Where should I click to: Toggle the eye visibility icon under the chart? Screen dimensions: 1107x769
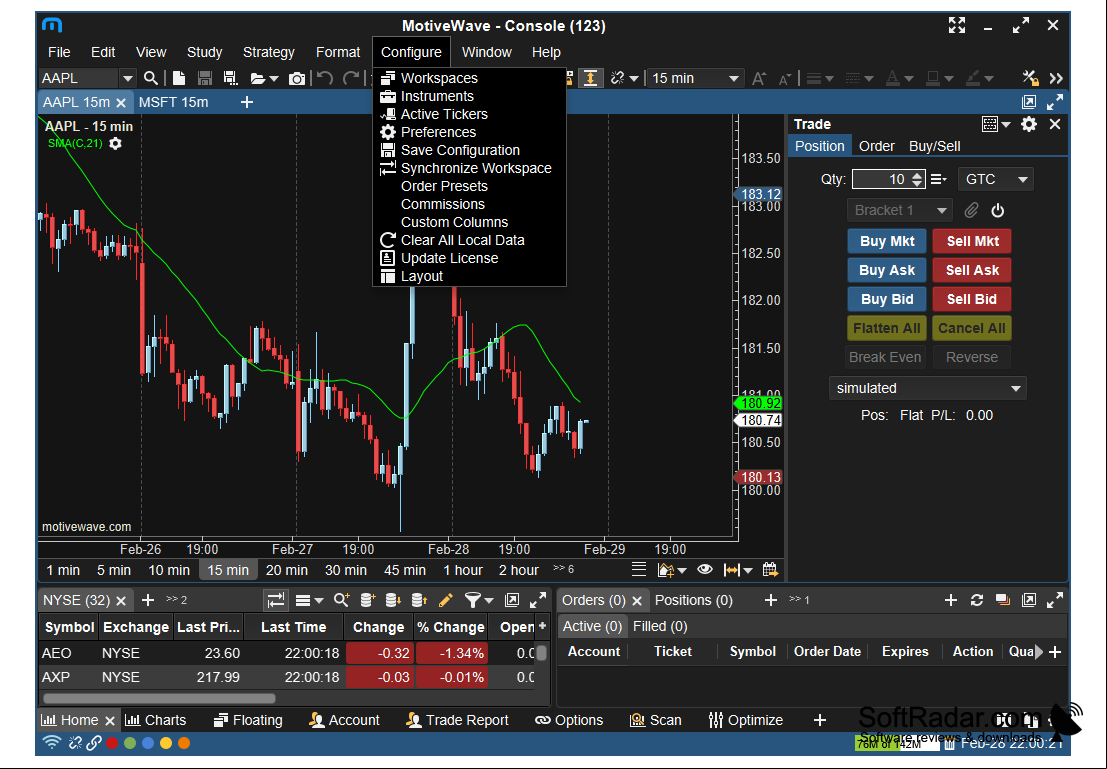705,569
